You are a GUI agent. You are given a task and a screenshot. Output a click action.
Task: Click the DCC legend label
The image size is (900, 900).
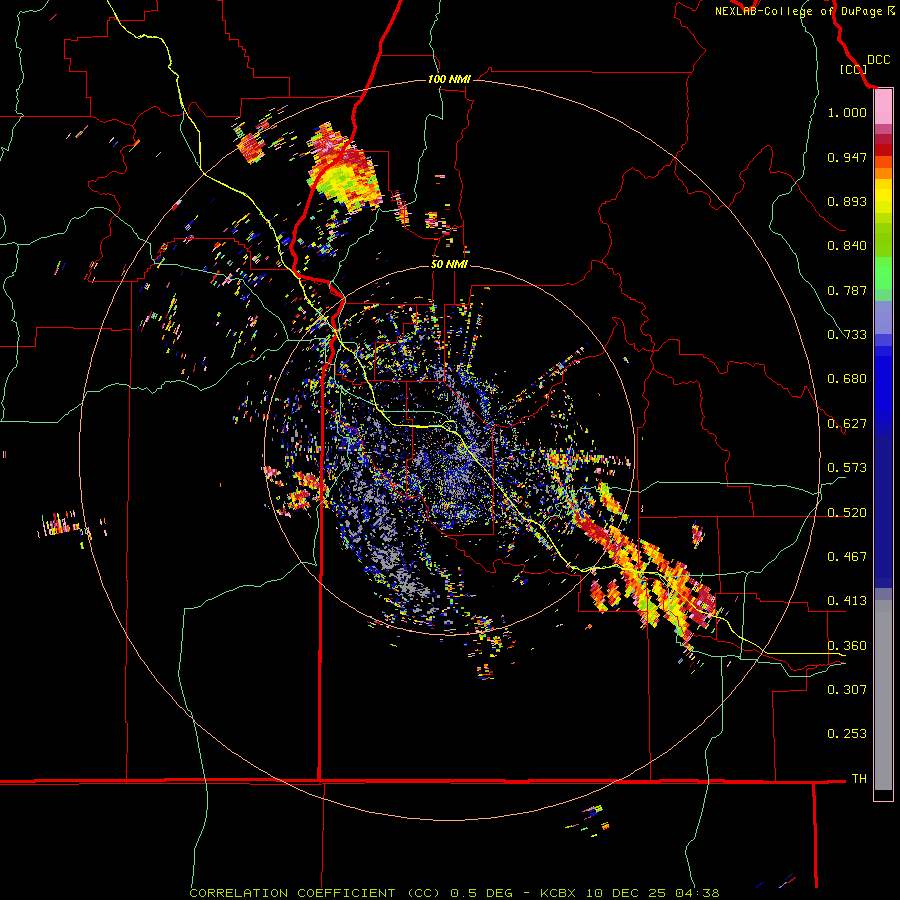click(879, 60)
